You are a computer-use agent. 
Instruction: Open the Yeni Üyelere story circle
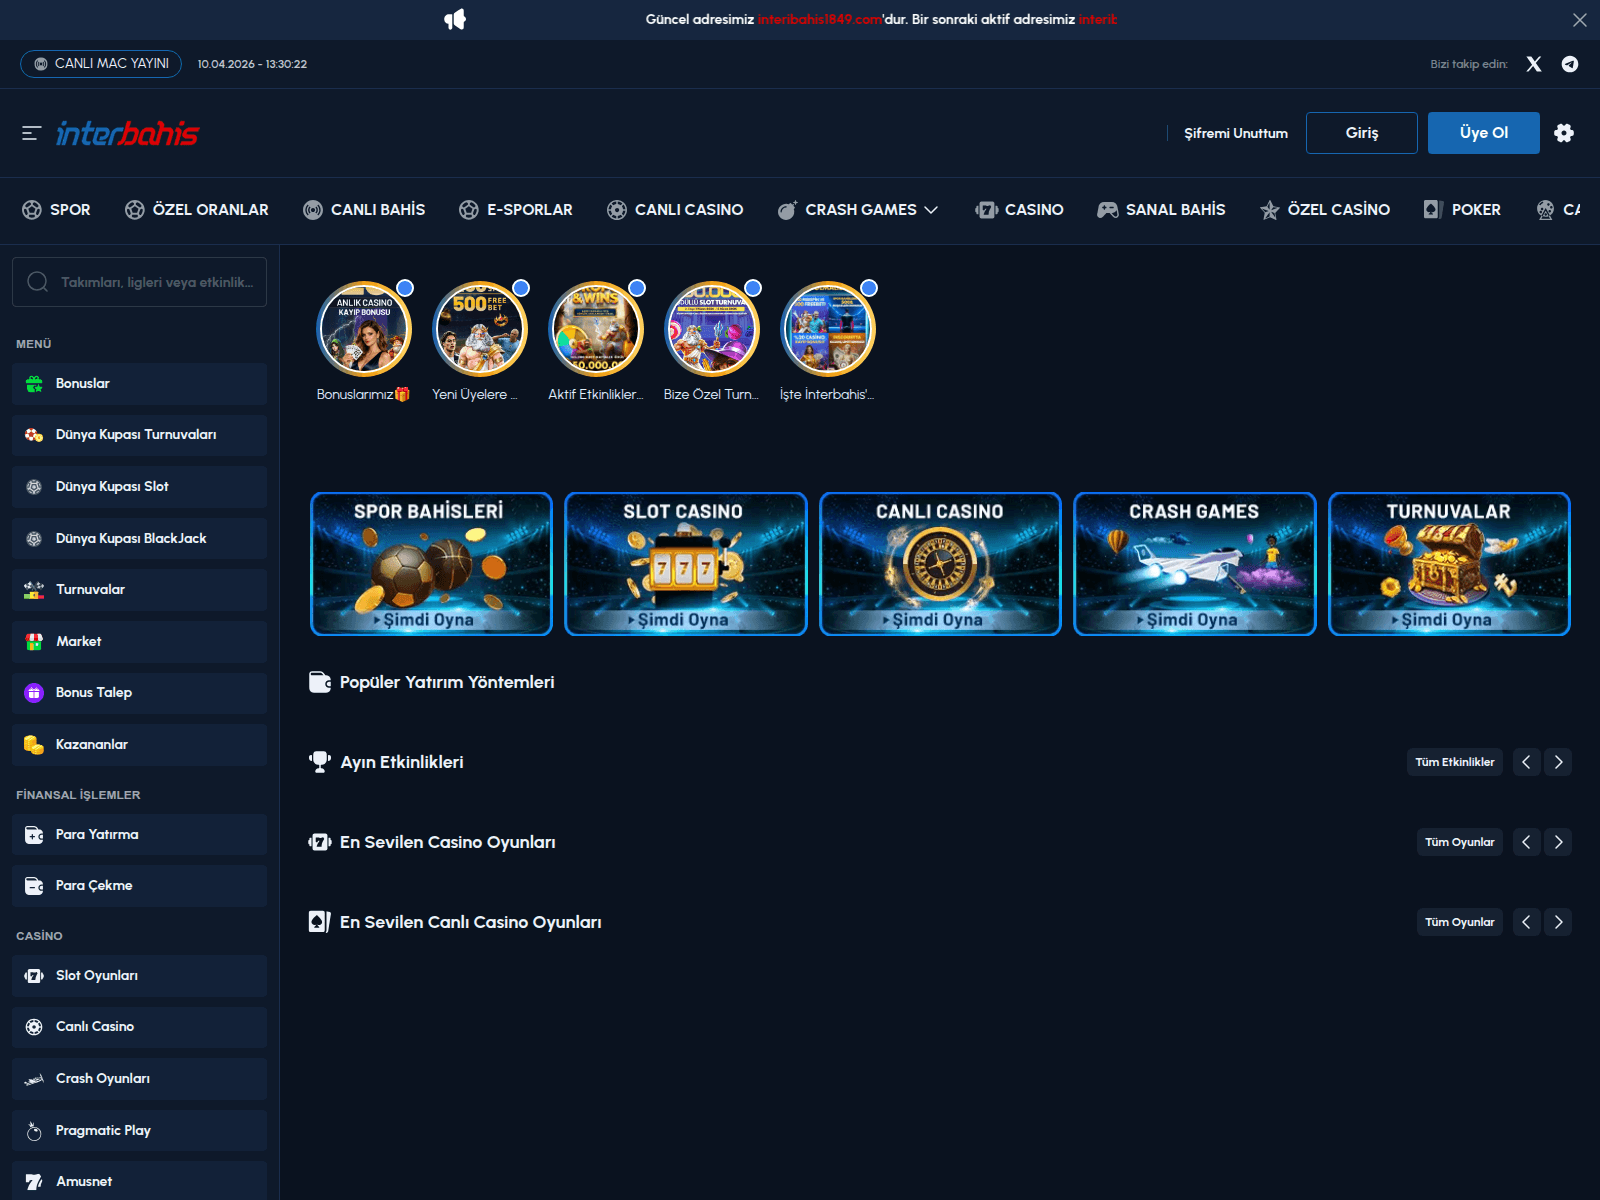[480, 329]
